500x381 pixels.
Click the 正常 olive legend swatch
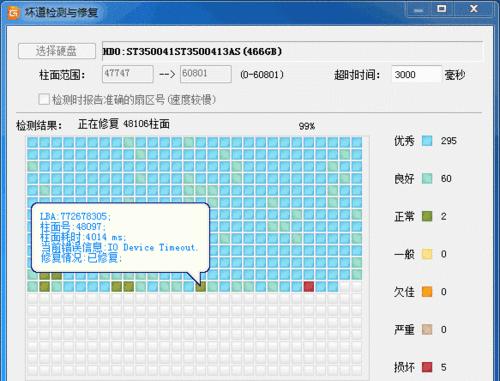[x=427, y=216]
